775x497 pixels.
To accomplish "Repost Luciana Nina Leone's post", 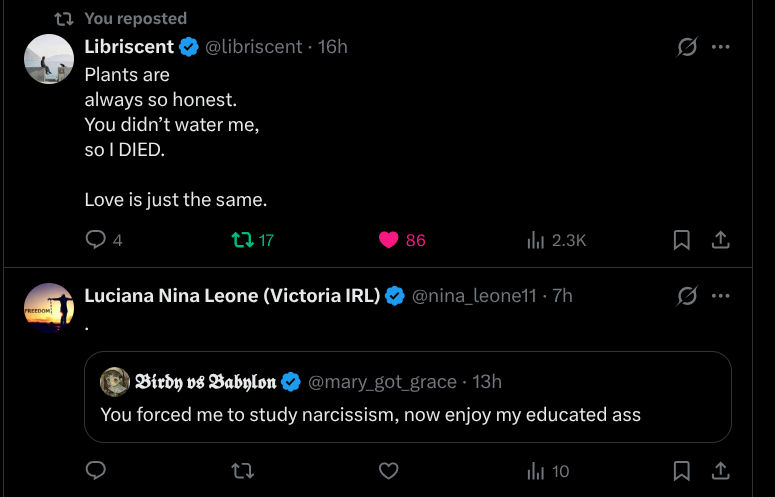I will (241, 470).
